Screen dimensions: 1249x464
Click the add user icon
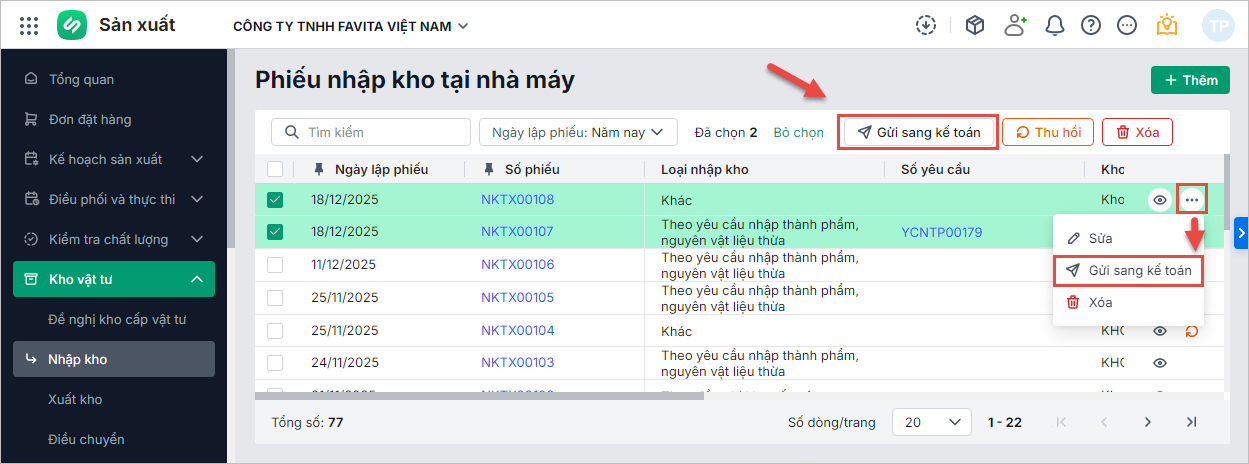coord(1016,25)
